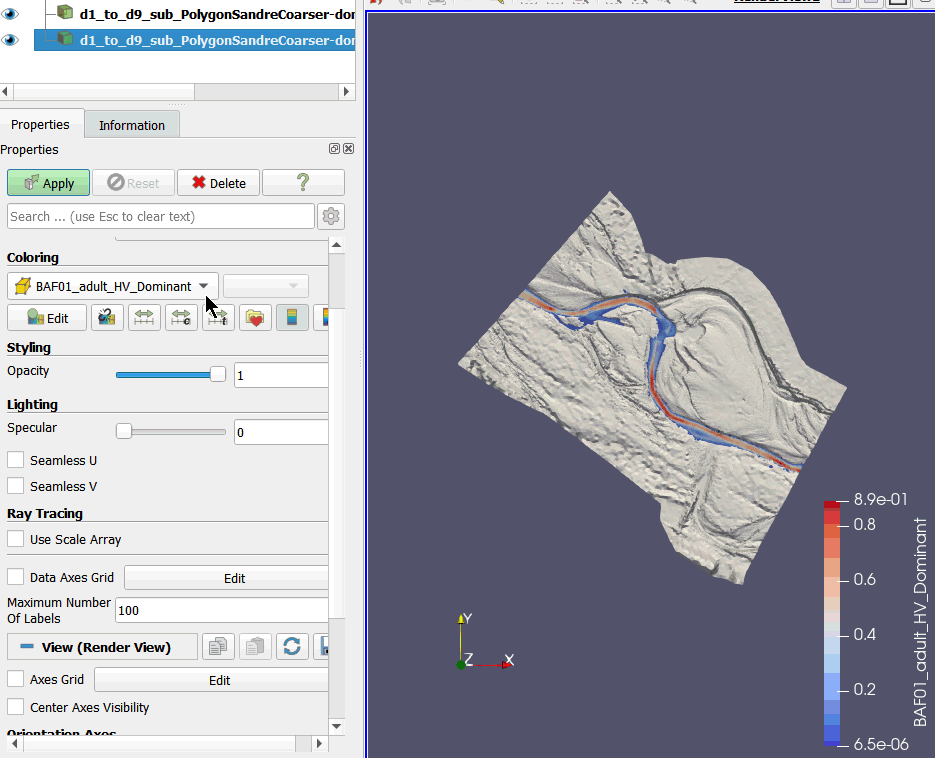Click the use separate color map icon
Viewport: 935px width, 758px height.
(x=107, y=318)
